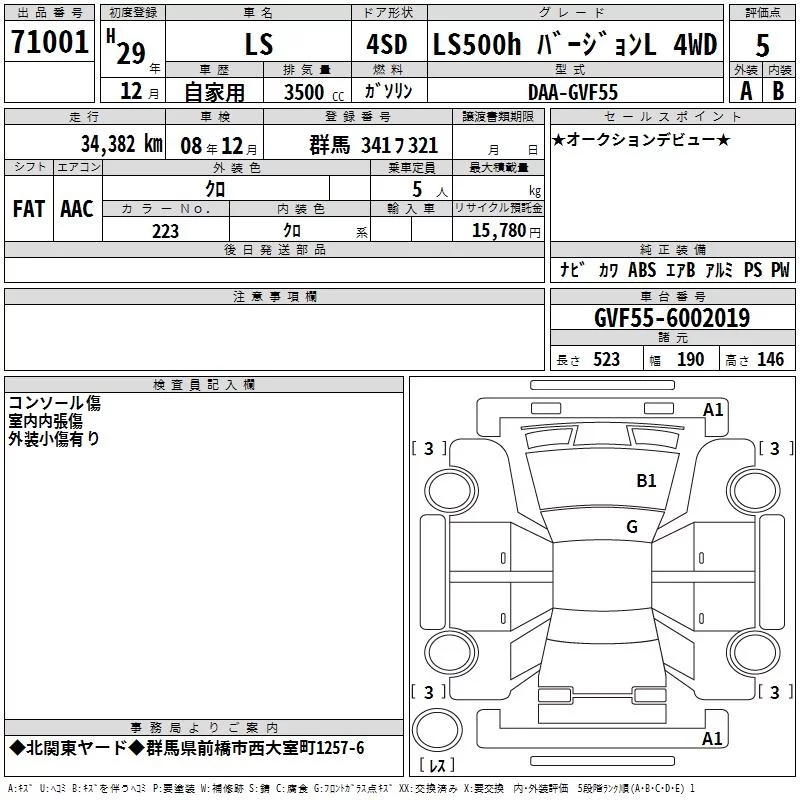Click the yard address 群馬県前橋市西大室町1257-6

[255, 748]
